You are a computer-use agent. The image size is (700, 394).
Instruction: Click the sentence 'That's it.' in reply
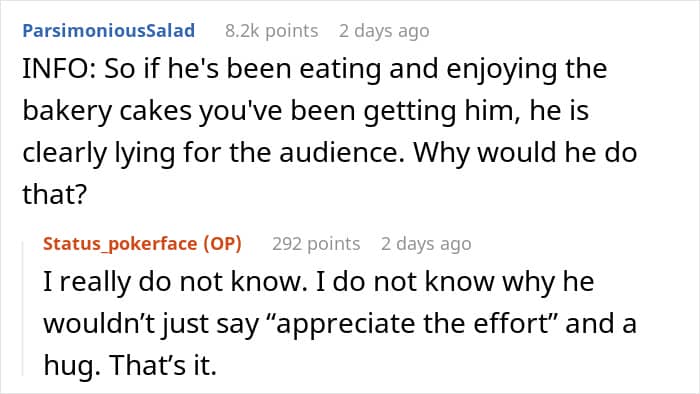(x=163, y=365)
